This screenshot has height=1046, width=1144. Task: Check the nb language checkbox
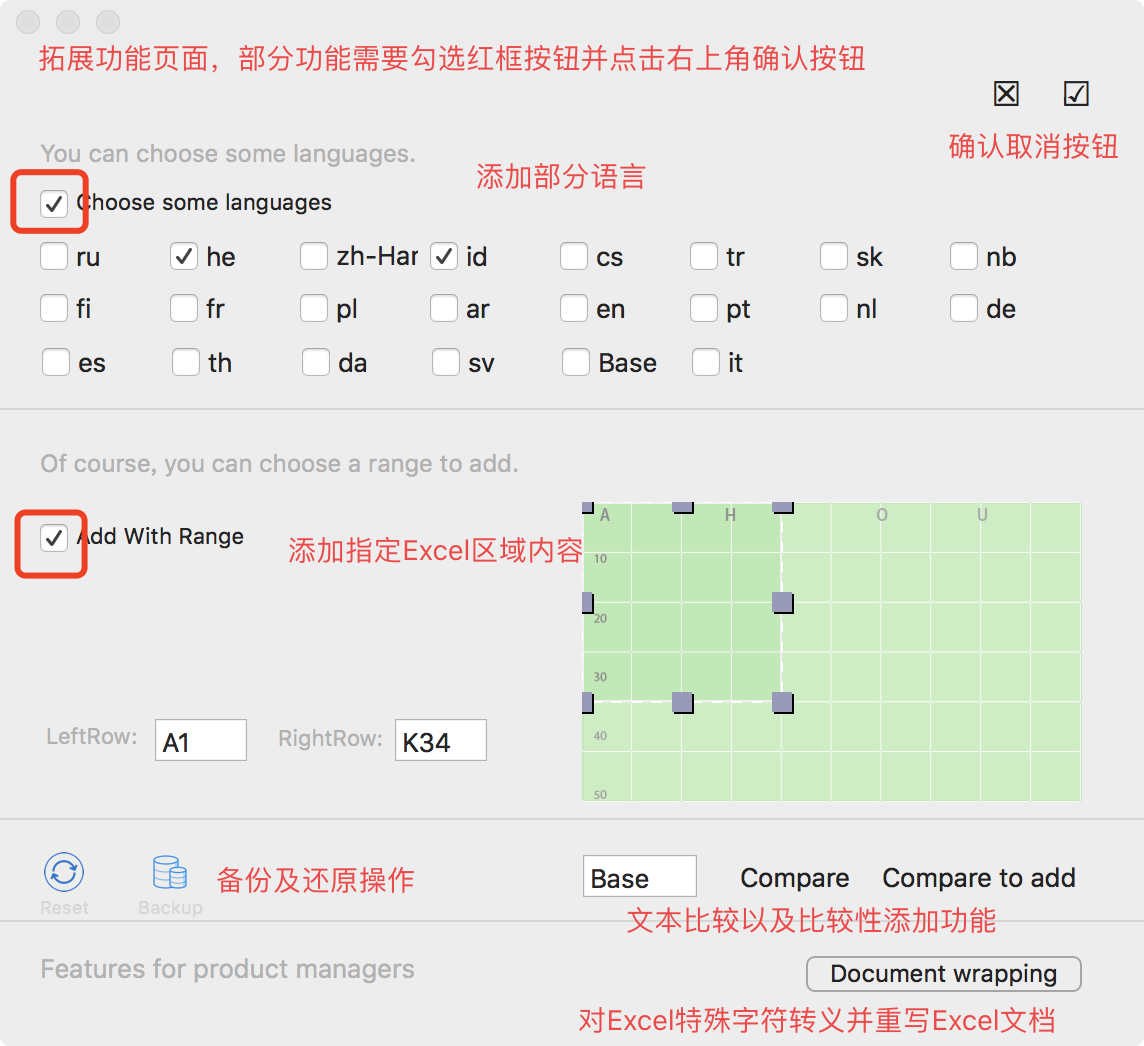tap(963, 256)
